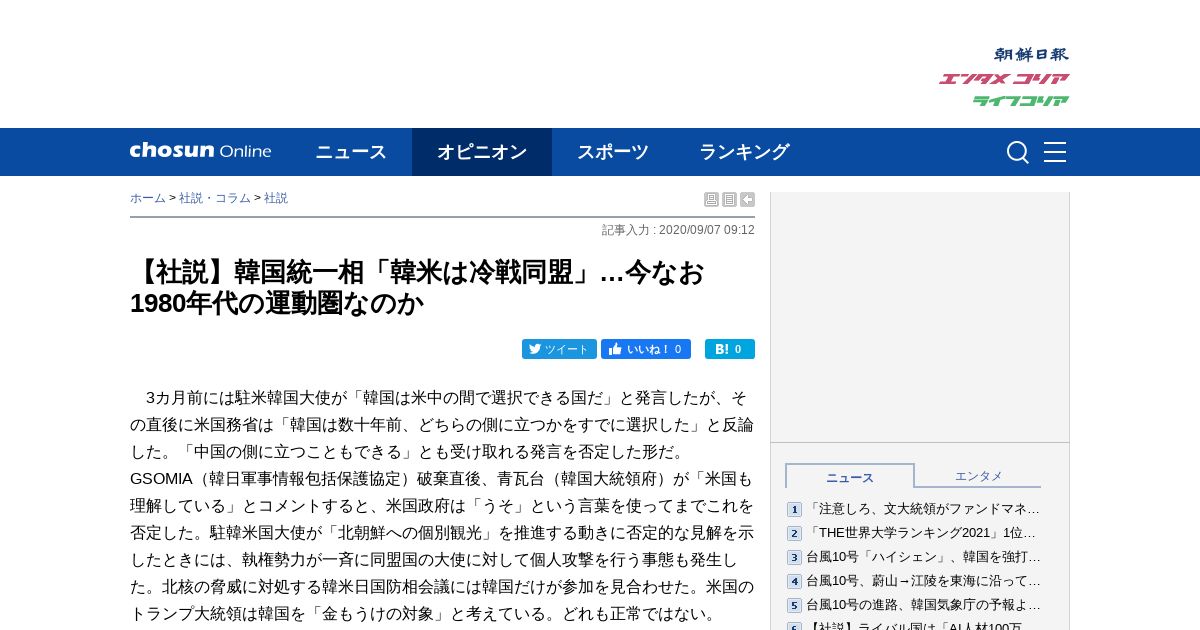Click the chosun Online logo
Screen dimensions: 1200x630
point(200,151)
